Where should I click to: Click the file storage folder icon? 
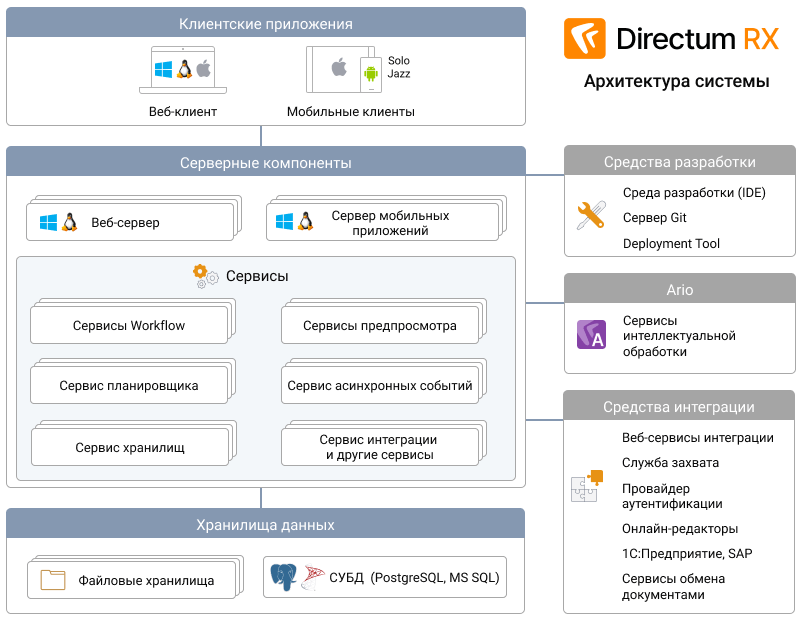[53, 580]
